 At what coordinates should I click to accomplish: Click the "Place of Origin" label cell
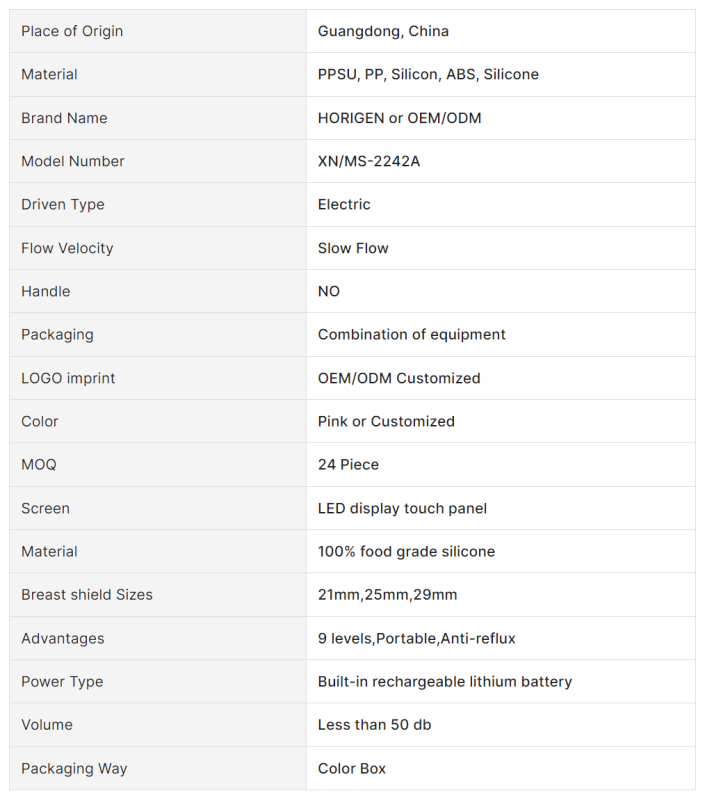[72, 31]
